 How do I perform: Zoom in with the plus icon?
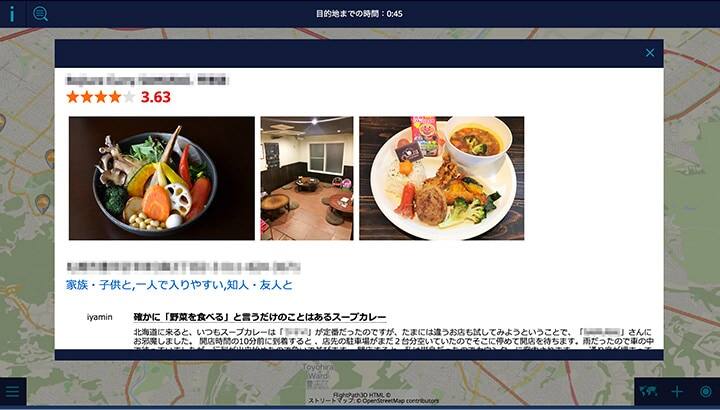[x=677, y=392]
